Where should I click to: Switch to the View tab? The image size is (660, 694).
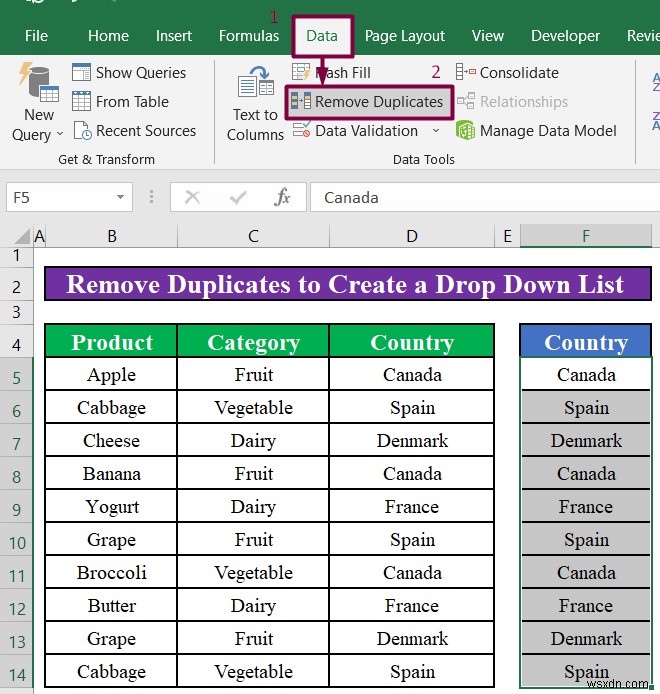point(487,36)
